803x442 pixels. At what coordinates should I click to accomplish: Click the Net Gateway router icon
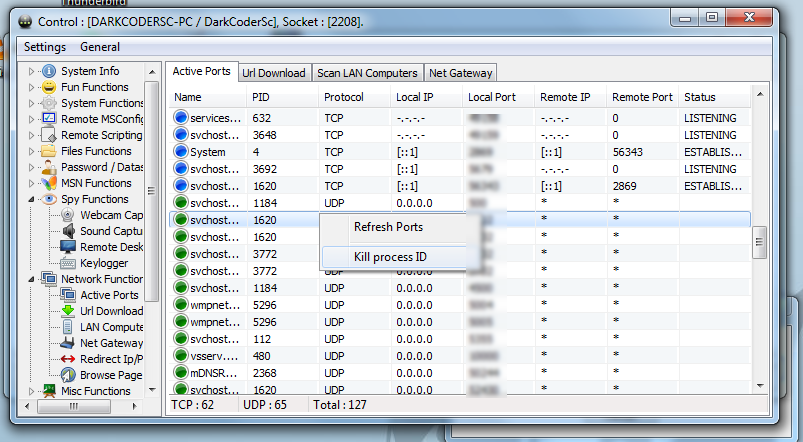point(68,343)
